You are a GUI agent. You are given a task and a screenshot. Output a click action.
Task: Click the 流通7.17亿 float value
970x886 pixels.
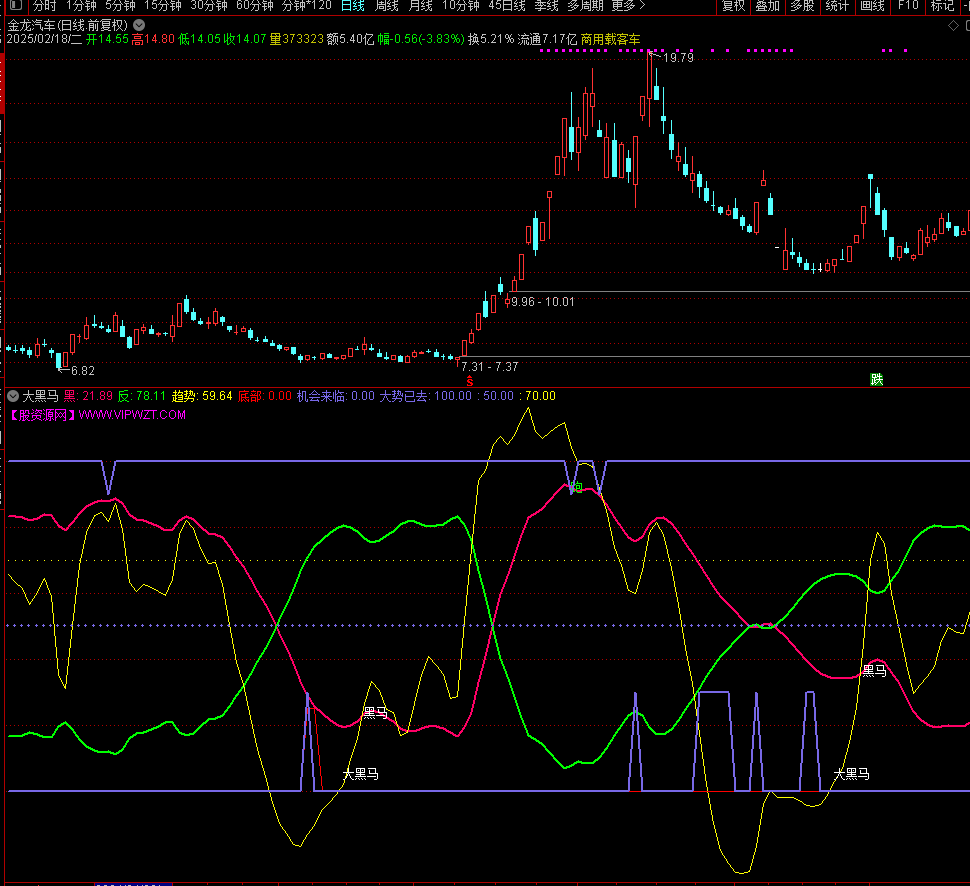(x=547, y=39)
